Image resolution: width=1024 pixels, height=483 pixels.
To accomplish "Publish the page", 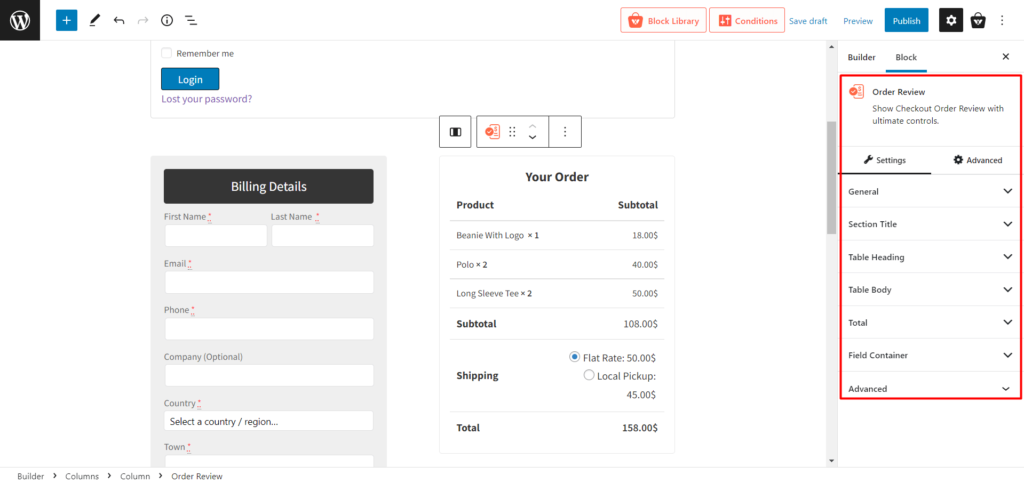I will (x=906, y=20).
